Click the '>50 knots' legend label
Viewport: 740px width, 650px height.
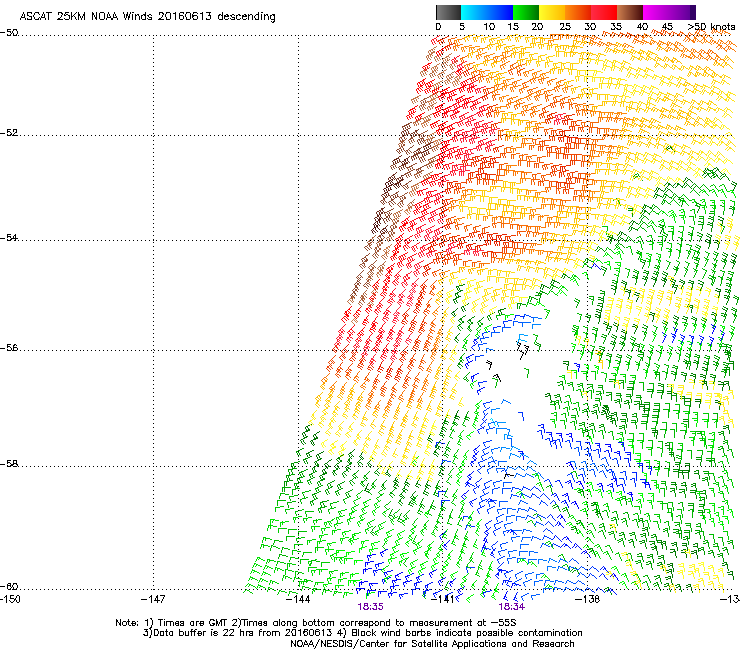coord(711,27)
